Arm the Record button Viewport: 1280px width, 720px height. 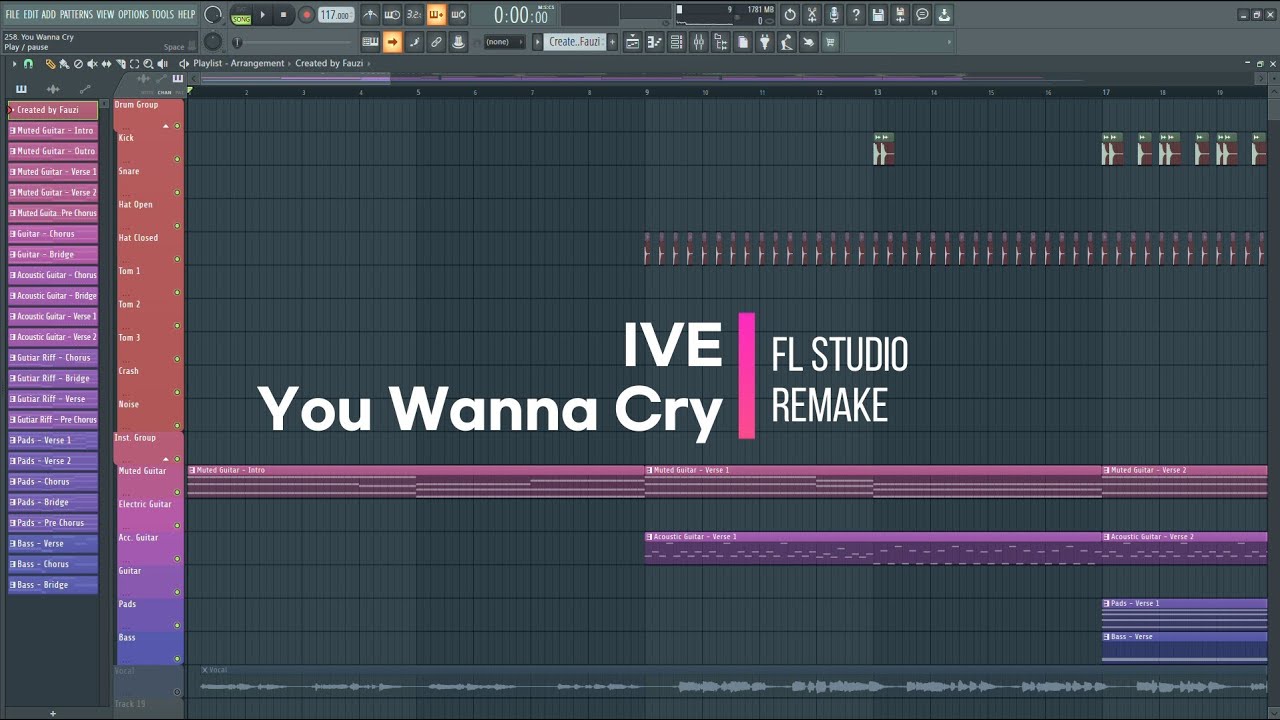307,15
